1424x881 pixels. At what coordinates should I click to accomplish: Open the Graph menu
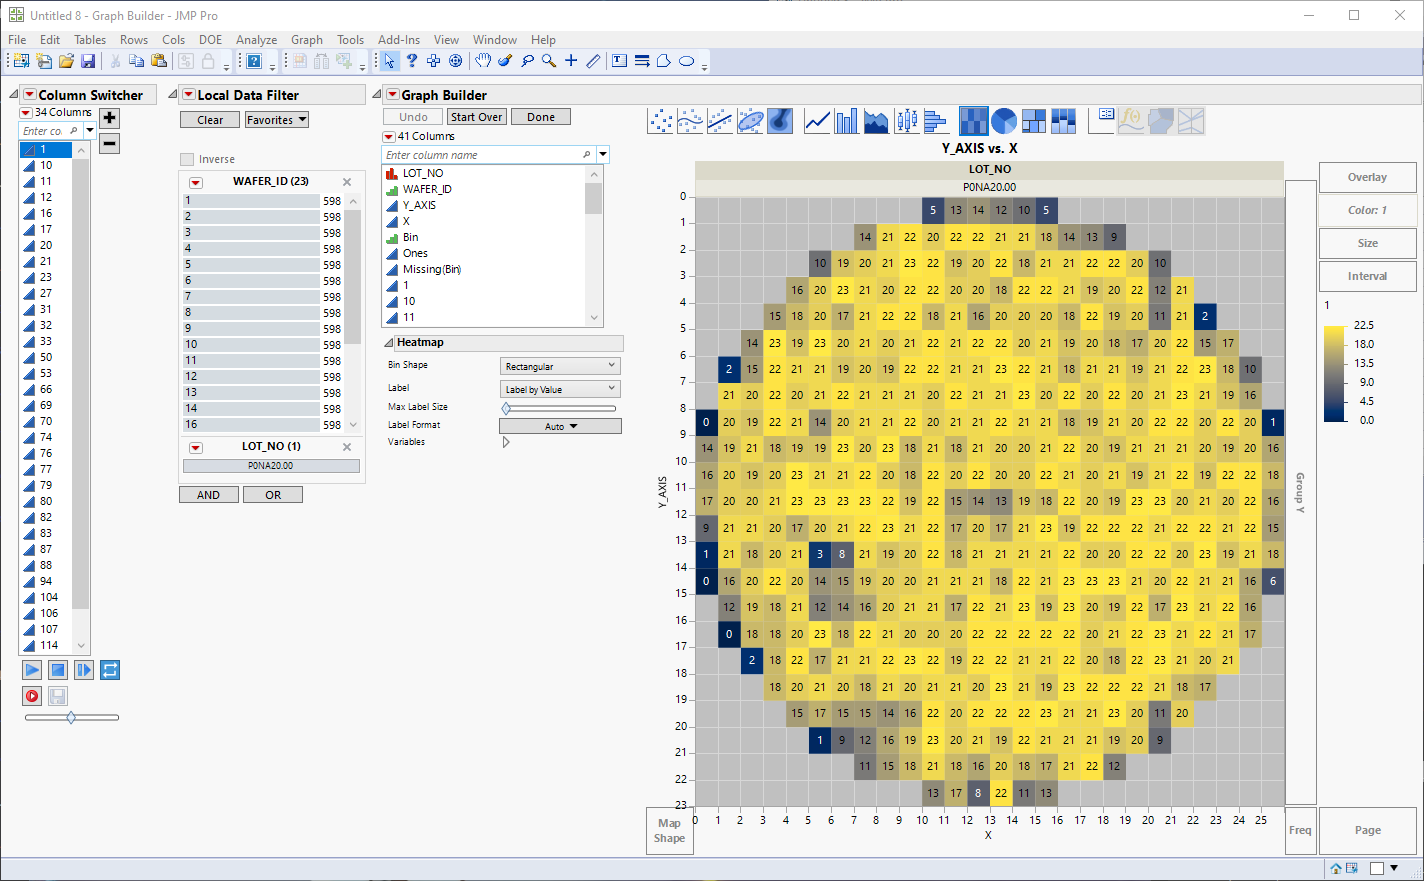(307, 40)
